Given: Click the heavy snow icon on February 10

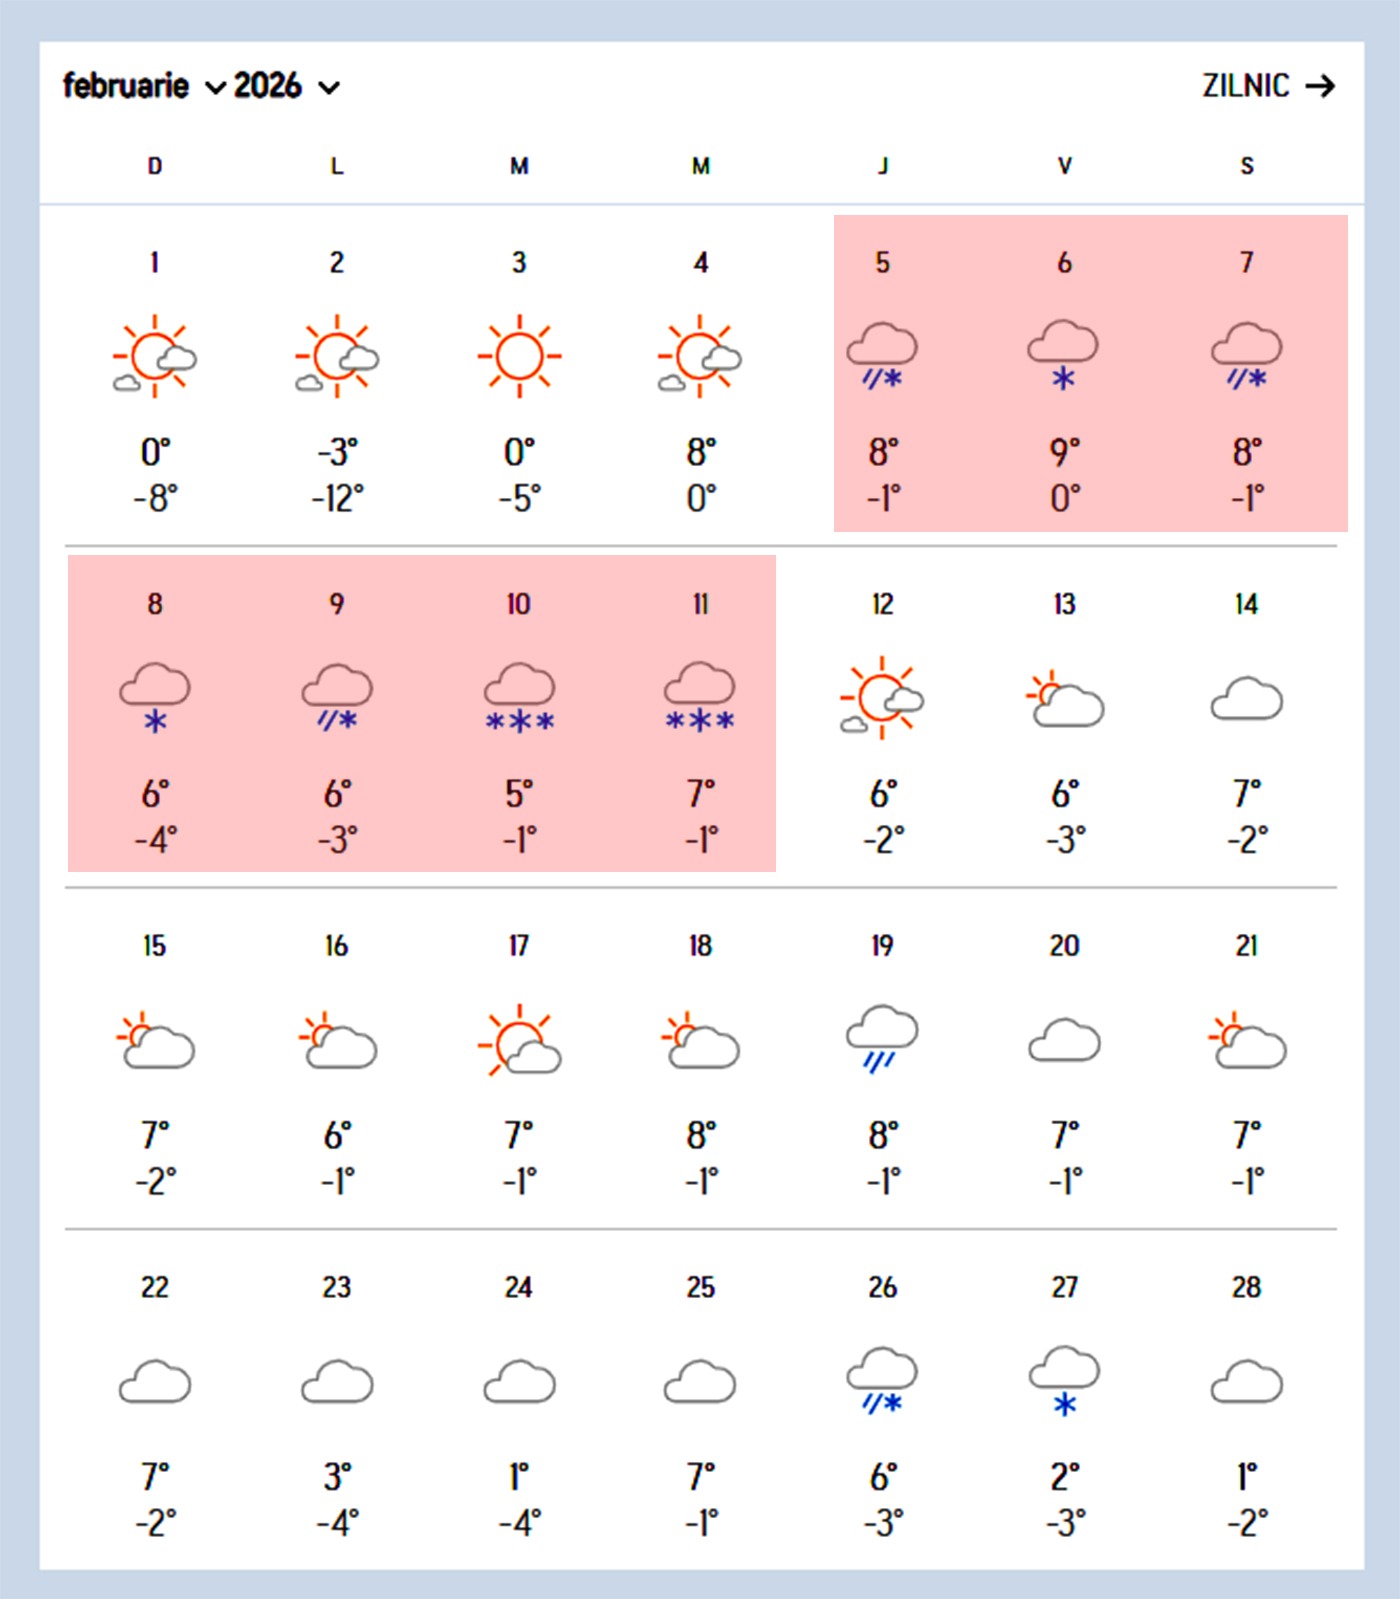Looking at the screenshot, I should [519, 698].
